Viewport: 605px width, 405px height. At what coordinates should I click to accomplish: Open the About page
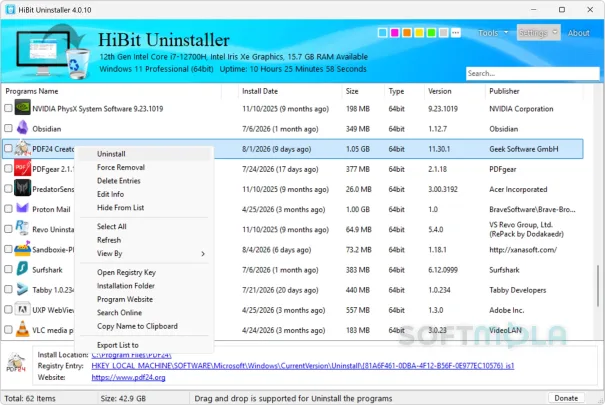tap(578, 33)
